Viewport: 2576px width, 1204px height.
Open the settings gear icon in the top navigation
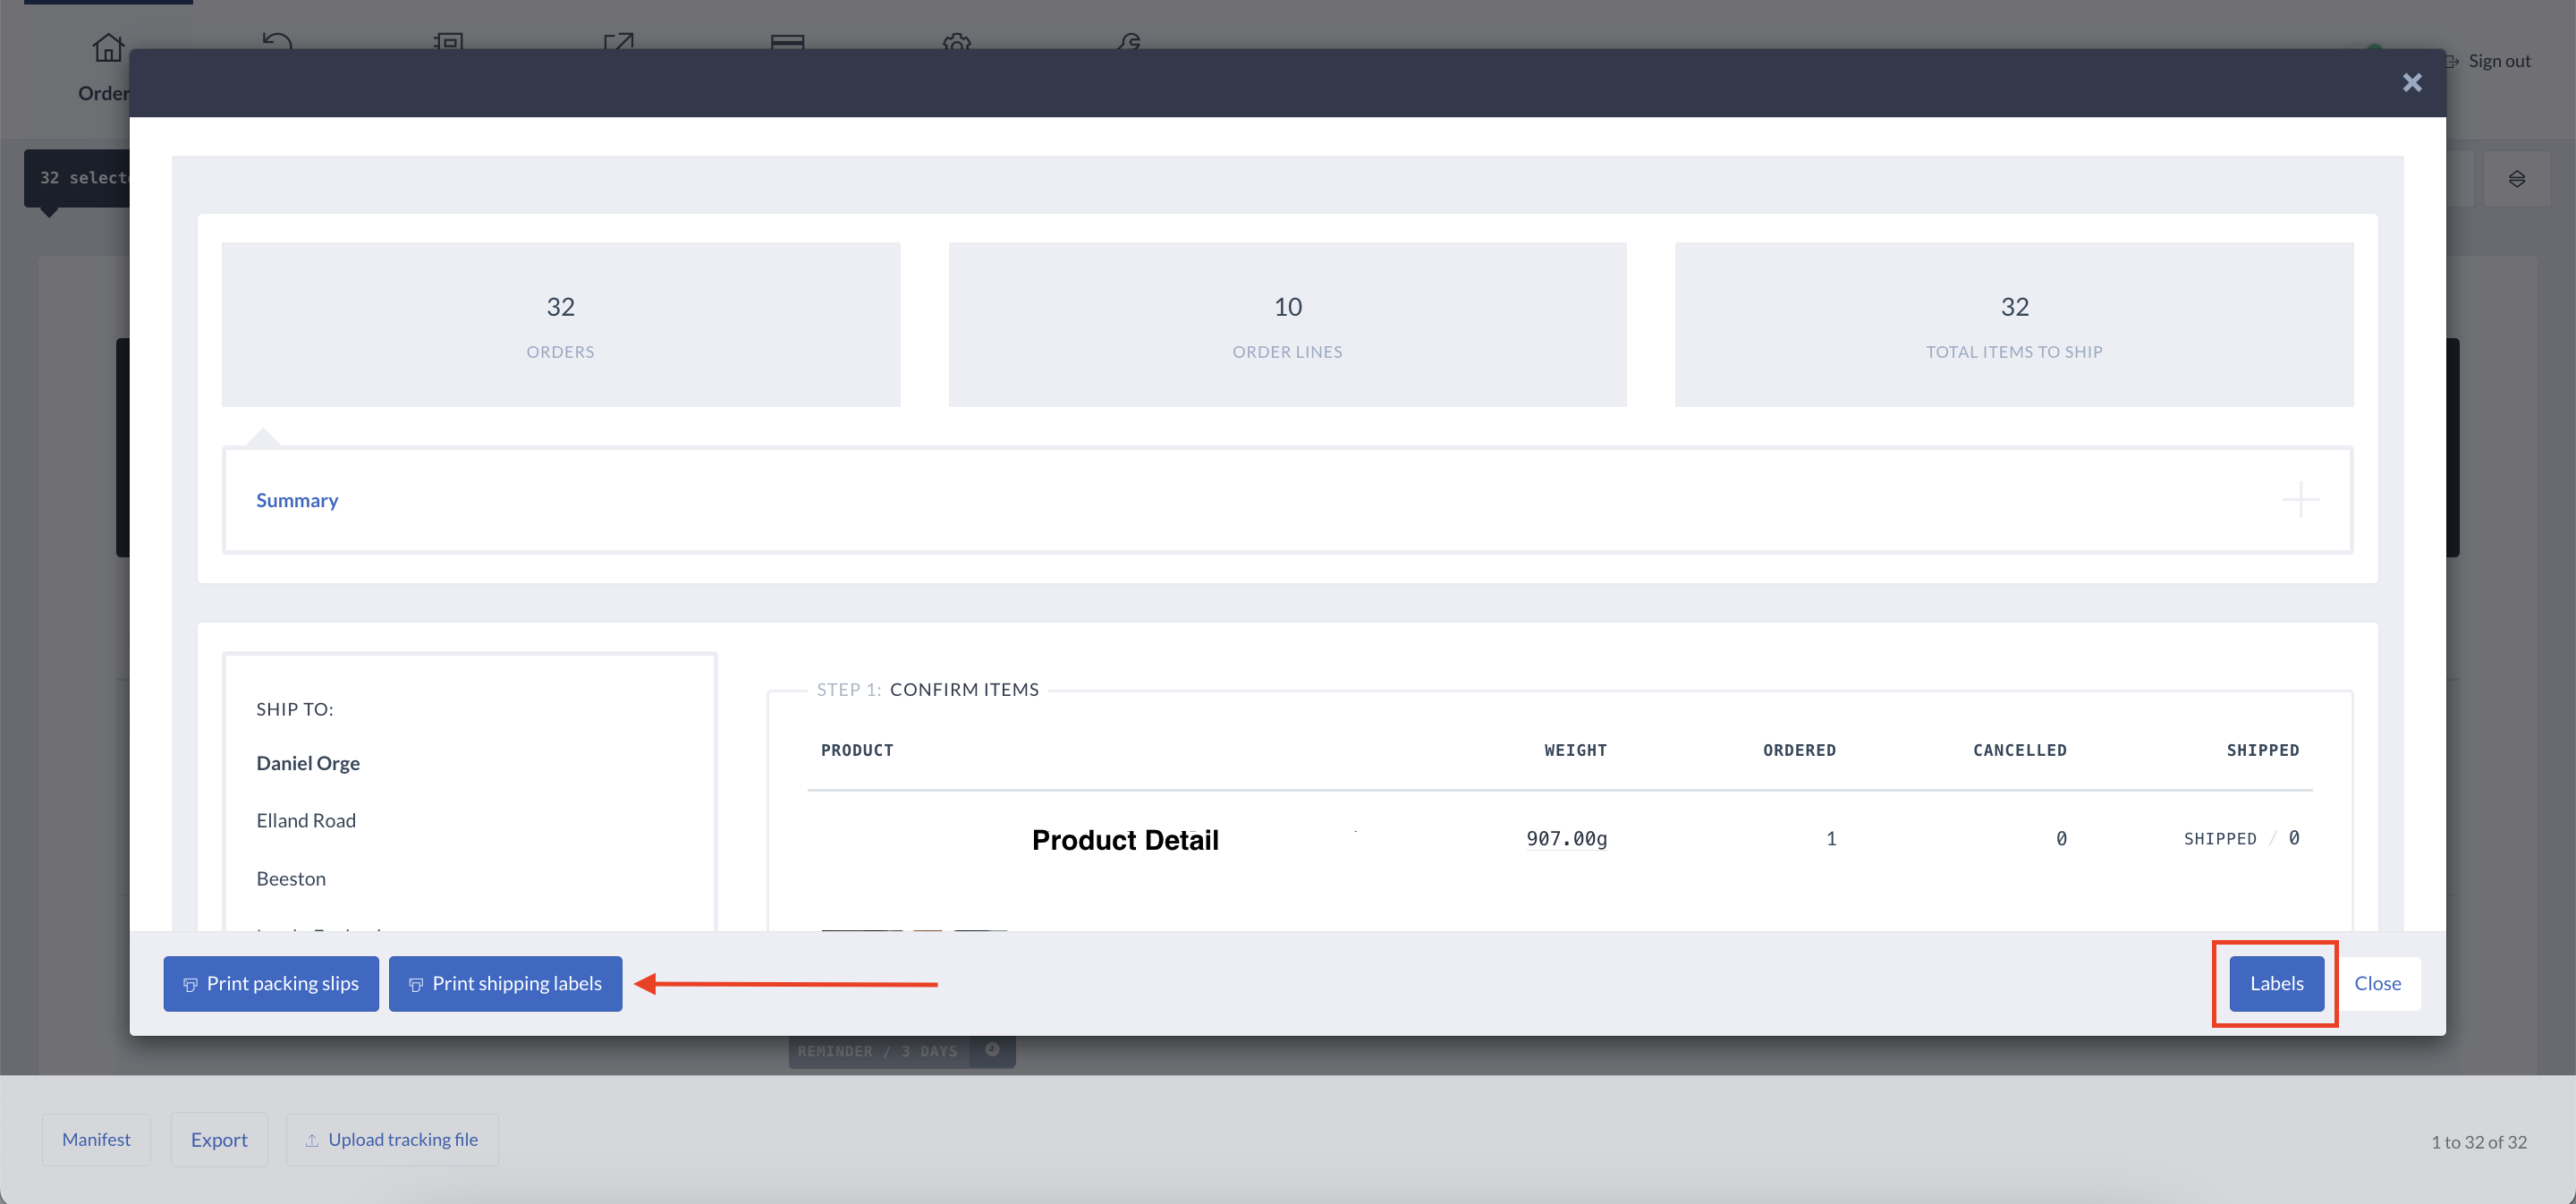click(x=957, y=41)
